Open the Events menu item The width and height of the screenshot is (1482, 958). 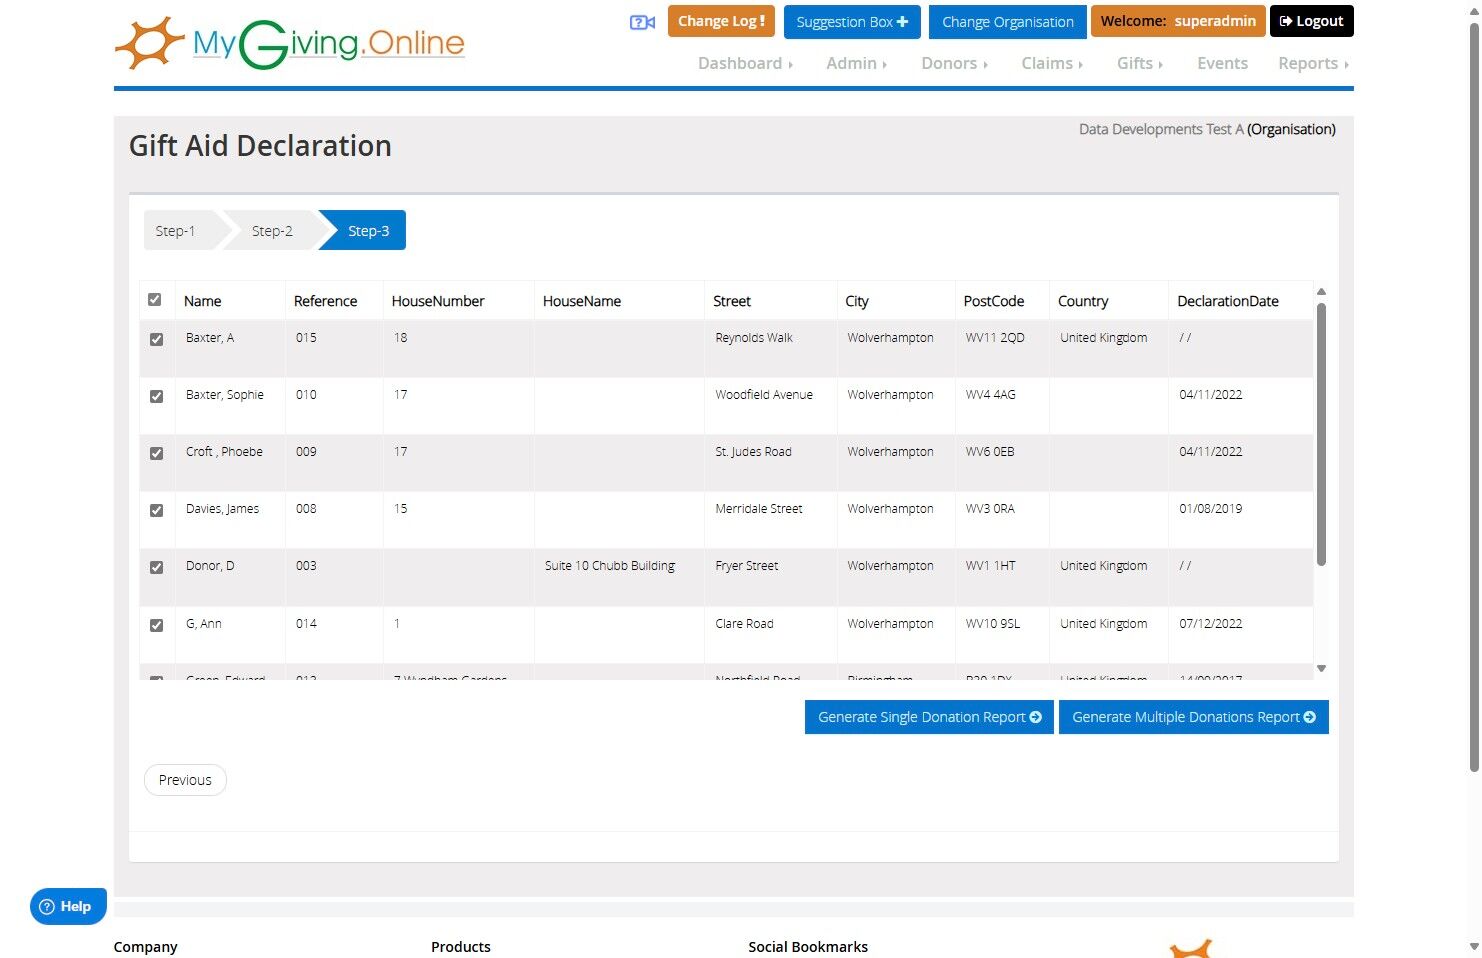(x=1222, y=63)
